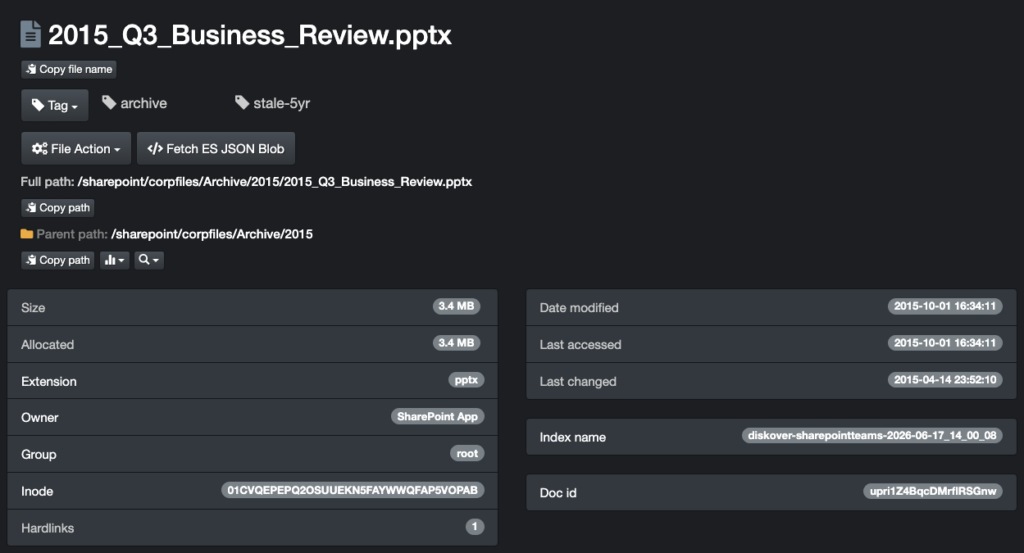The width and height of the screenshot is (1024, 553).
Task: Click the SharePoint App owner badge
Action: click(438, 417)
